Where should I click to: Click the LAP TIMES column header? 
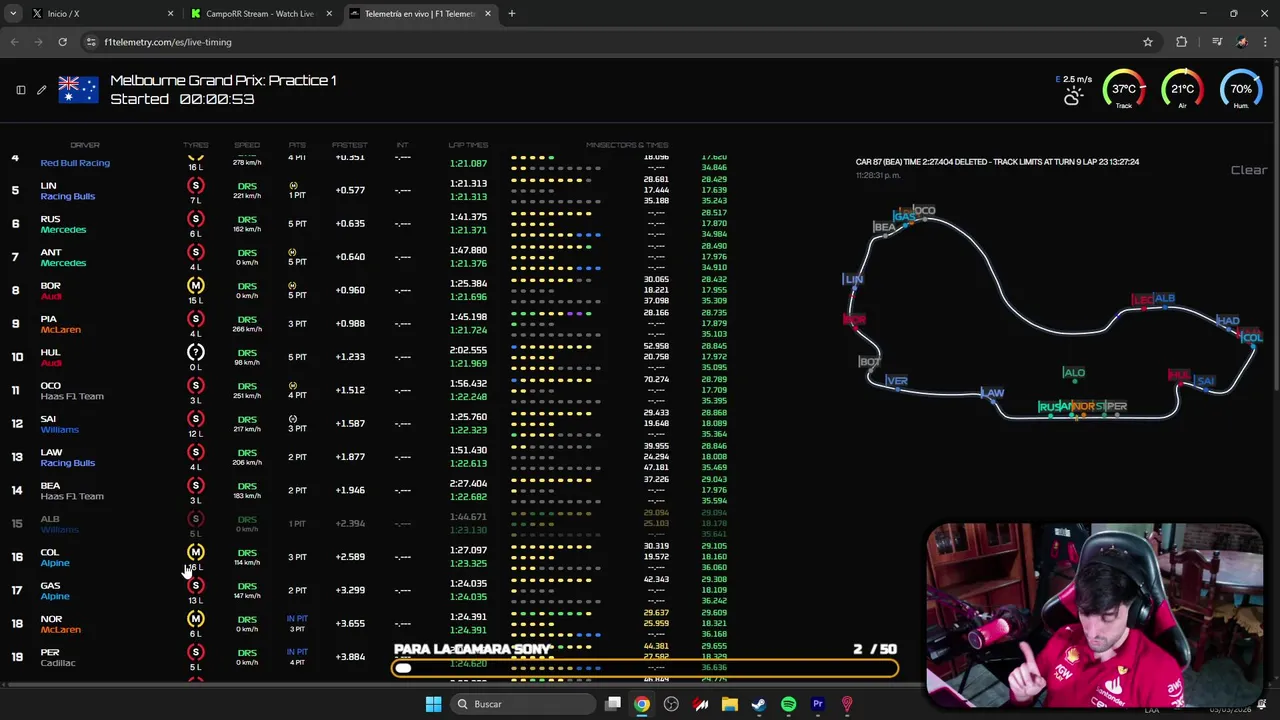click(x=468, y=145)
